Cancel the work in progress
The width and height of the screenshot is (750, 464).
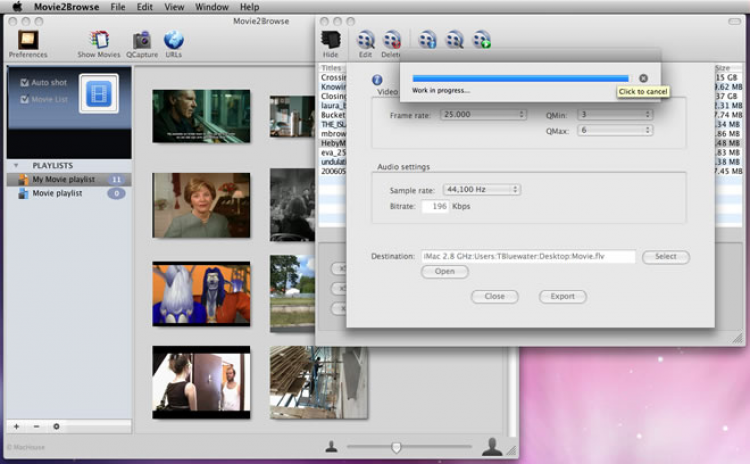tap(643, 78)
